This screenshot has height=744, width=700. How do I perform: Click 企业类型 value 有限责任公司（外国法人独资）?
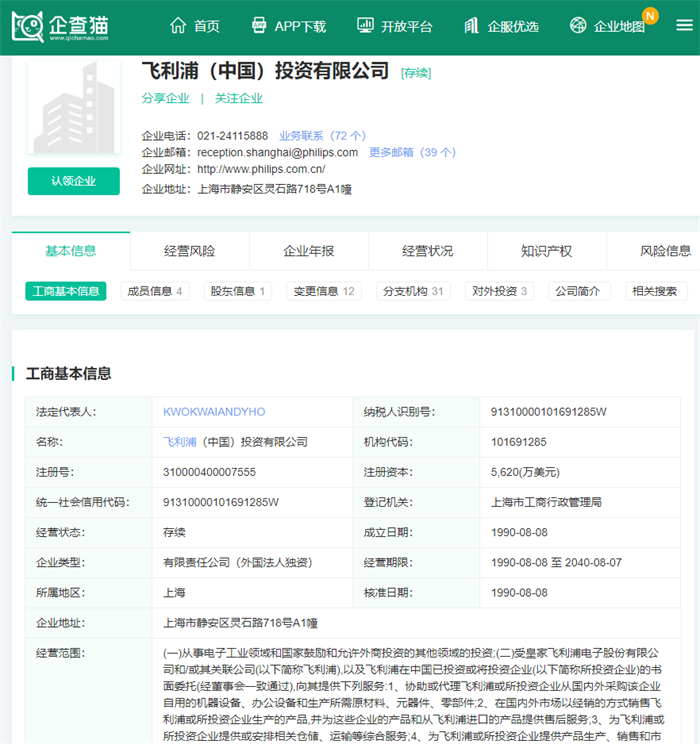(x=238, y=563)
